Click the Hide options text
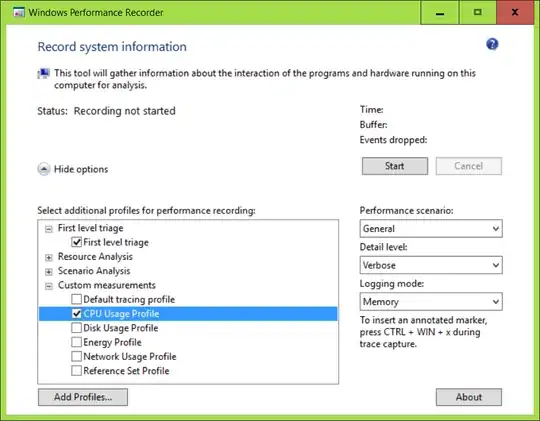540x421 pixels. pos(81,169)
